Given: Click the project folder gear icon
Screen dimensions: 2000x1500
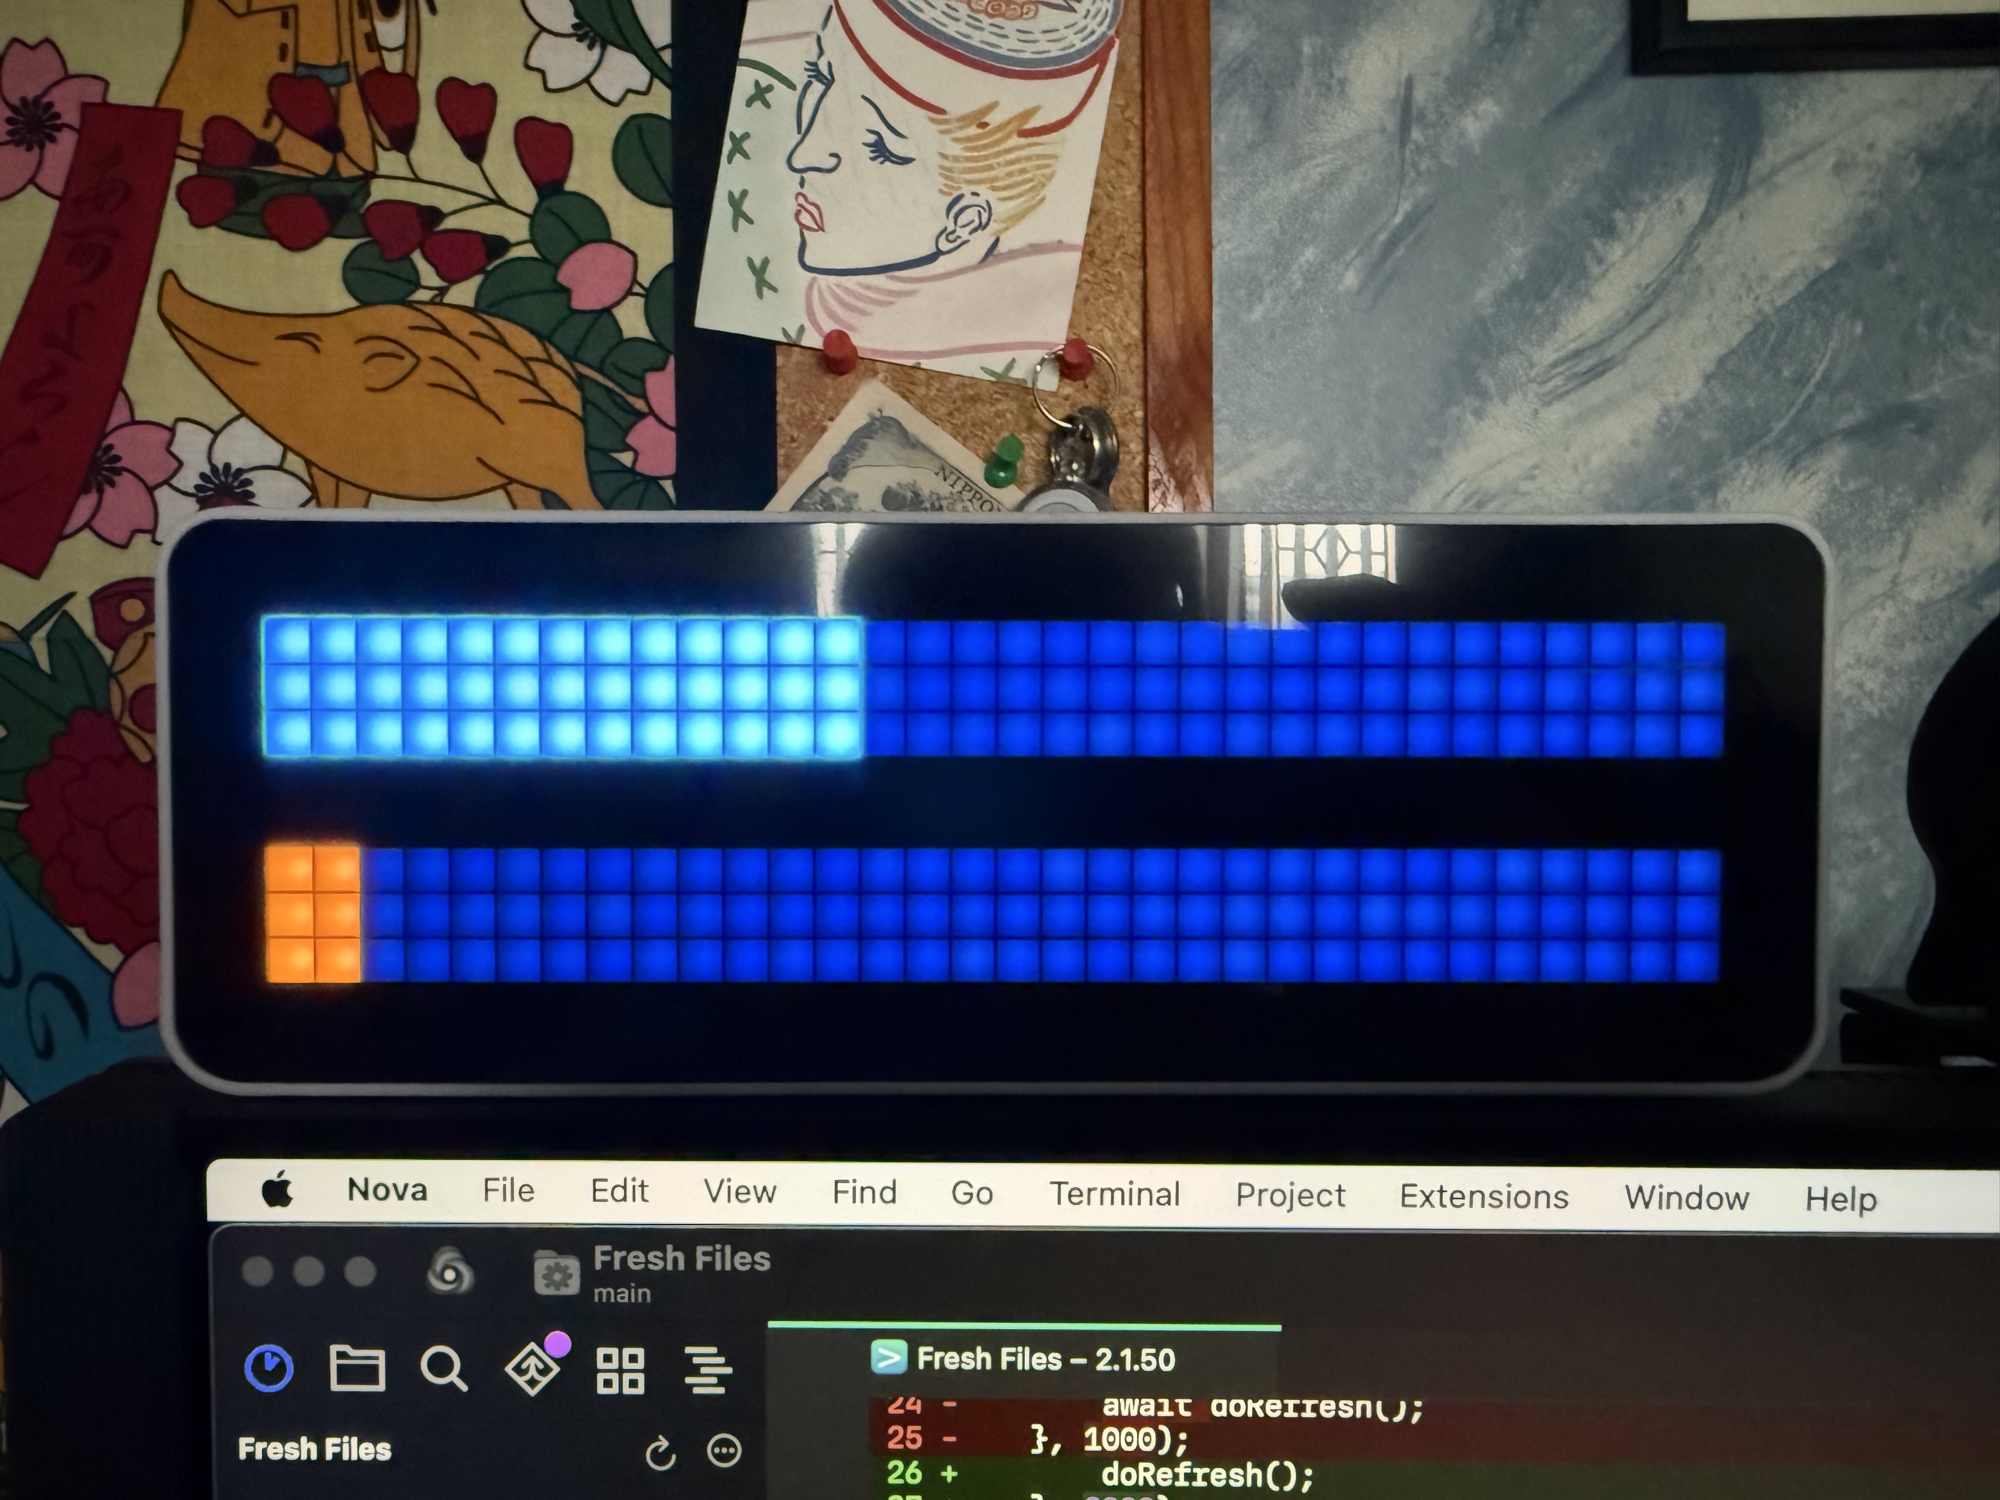Looking at the screenshot, I should point(556,1274).
